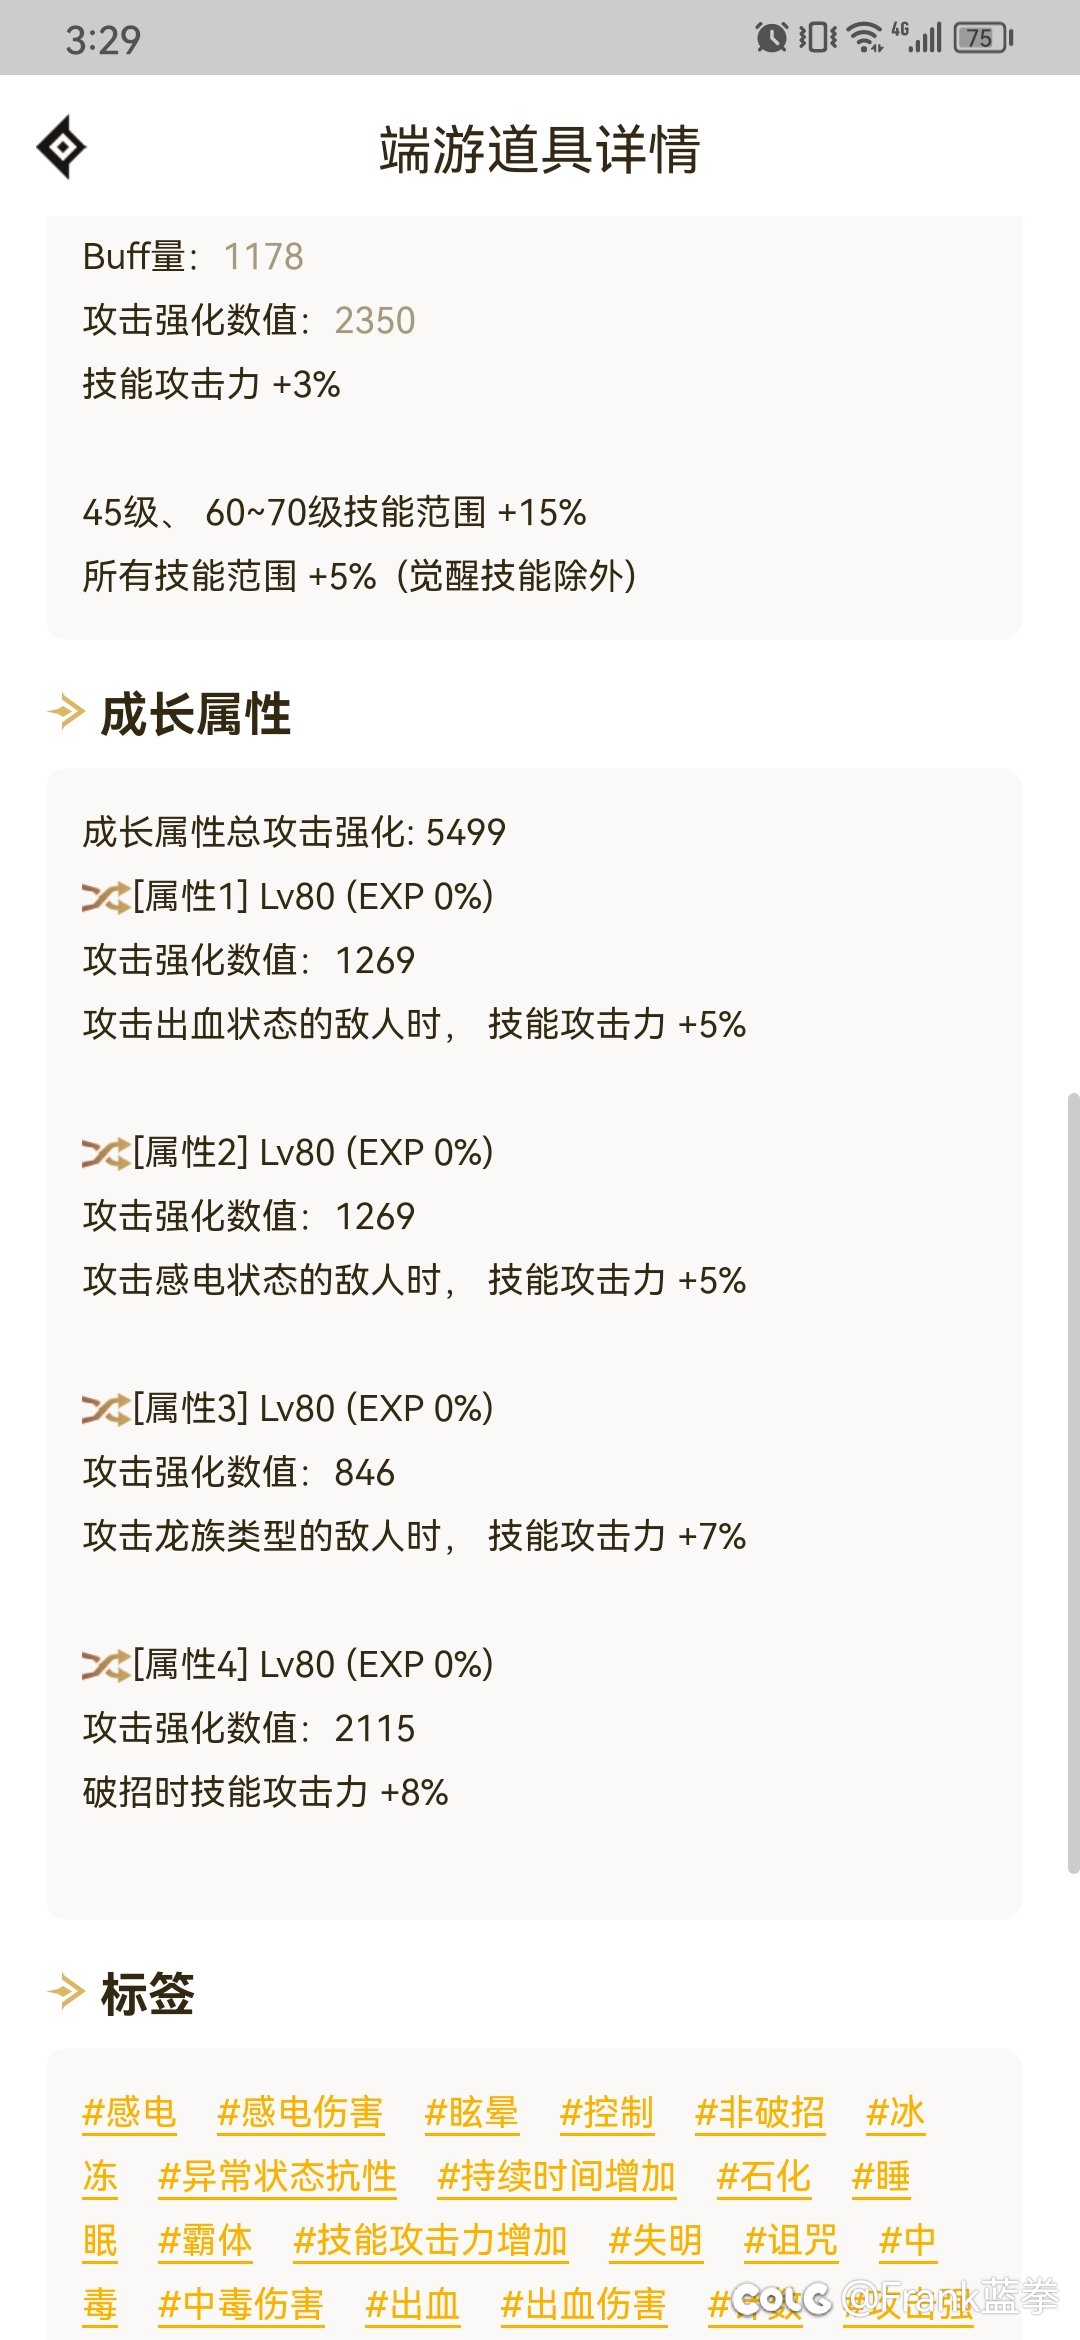Tap shuffle icon beside 属性4
Screen dimensions: 1080x2340
coord(106,1665)
